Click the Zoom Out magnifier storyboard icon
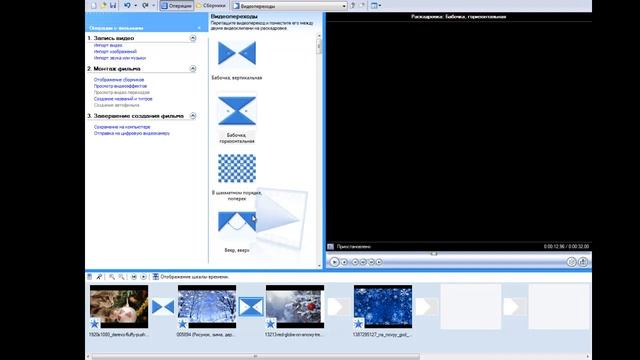 121,277
